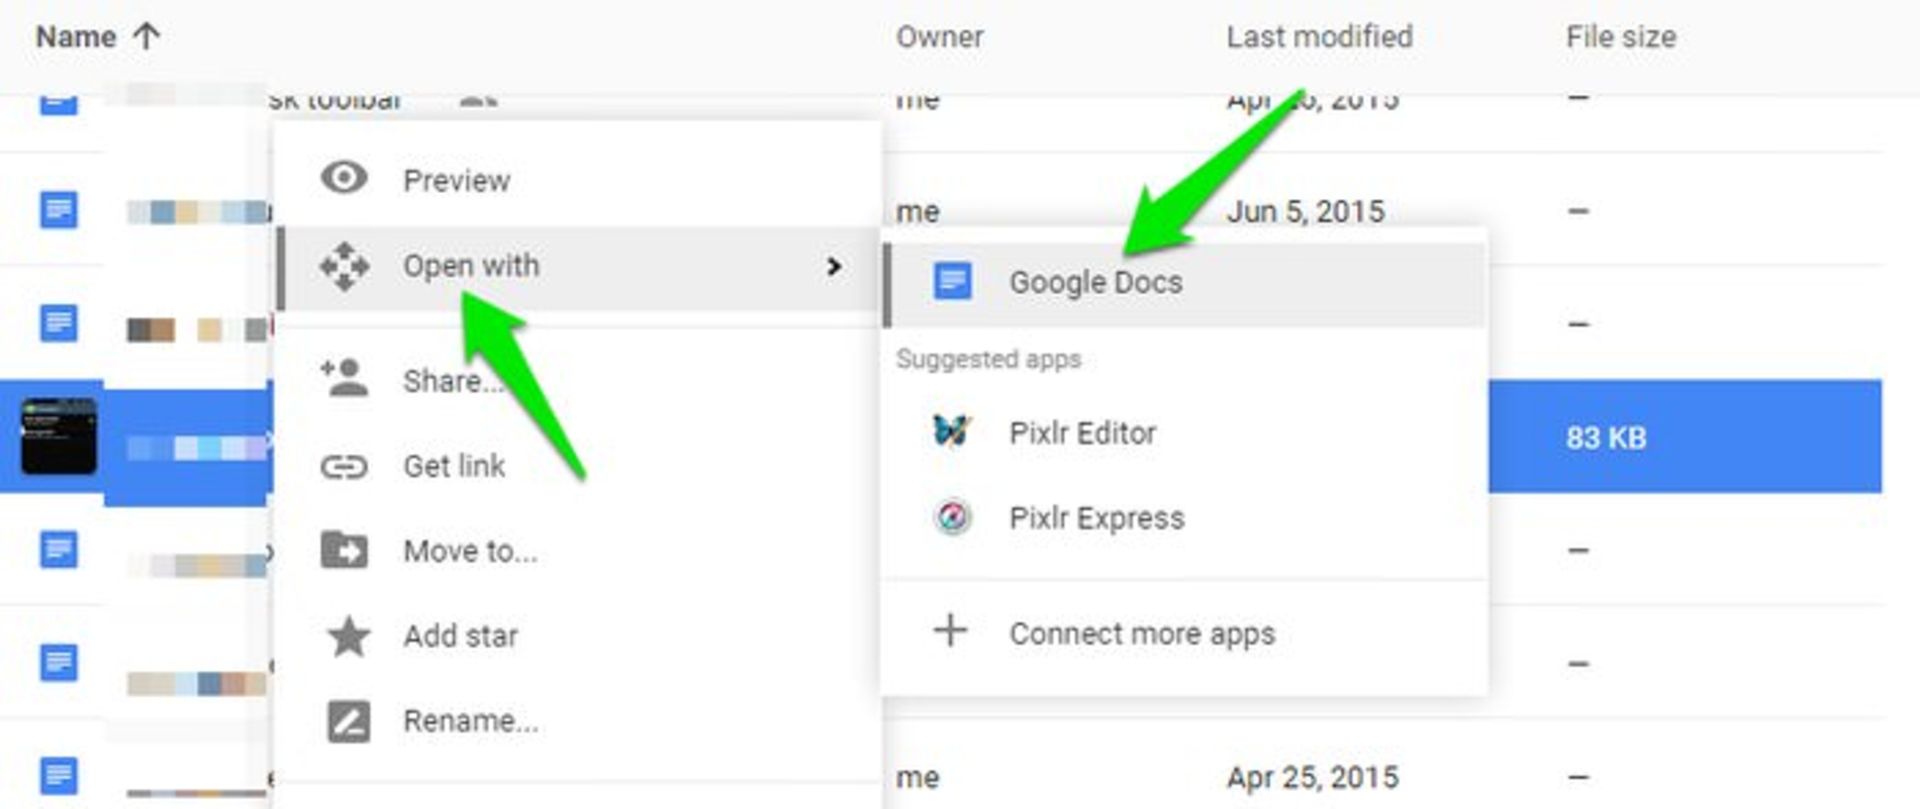The width and height of the screenshot is (1920, 809).
Task: Click the Owner column header
Action: (x=939, y=38)
